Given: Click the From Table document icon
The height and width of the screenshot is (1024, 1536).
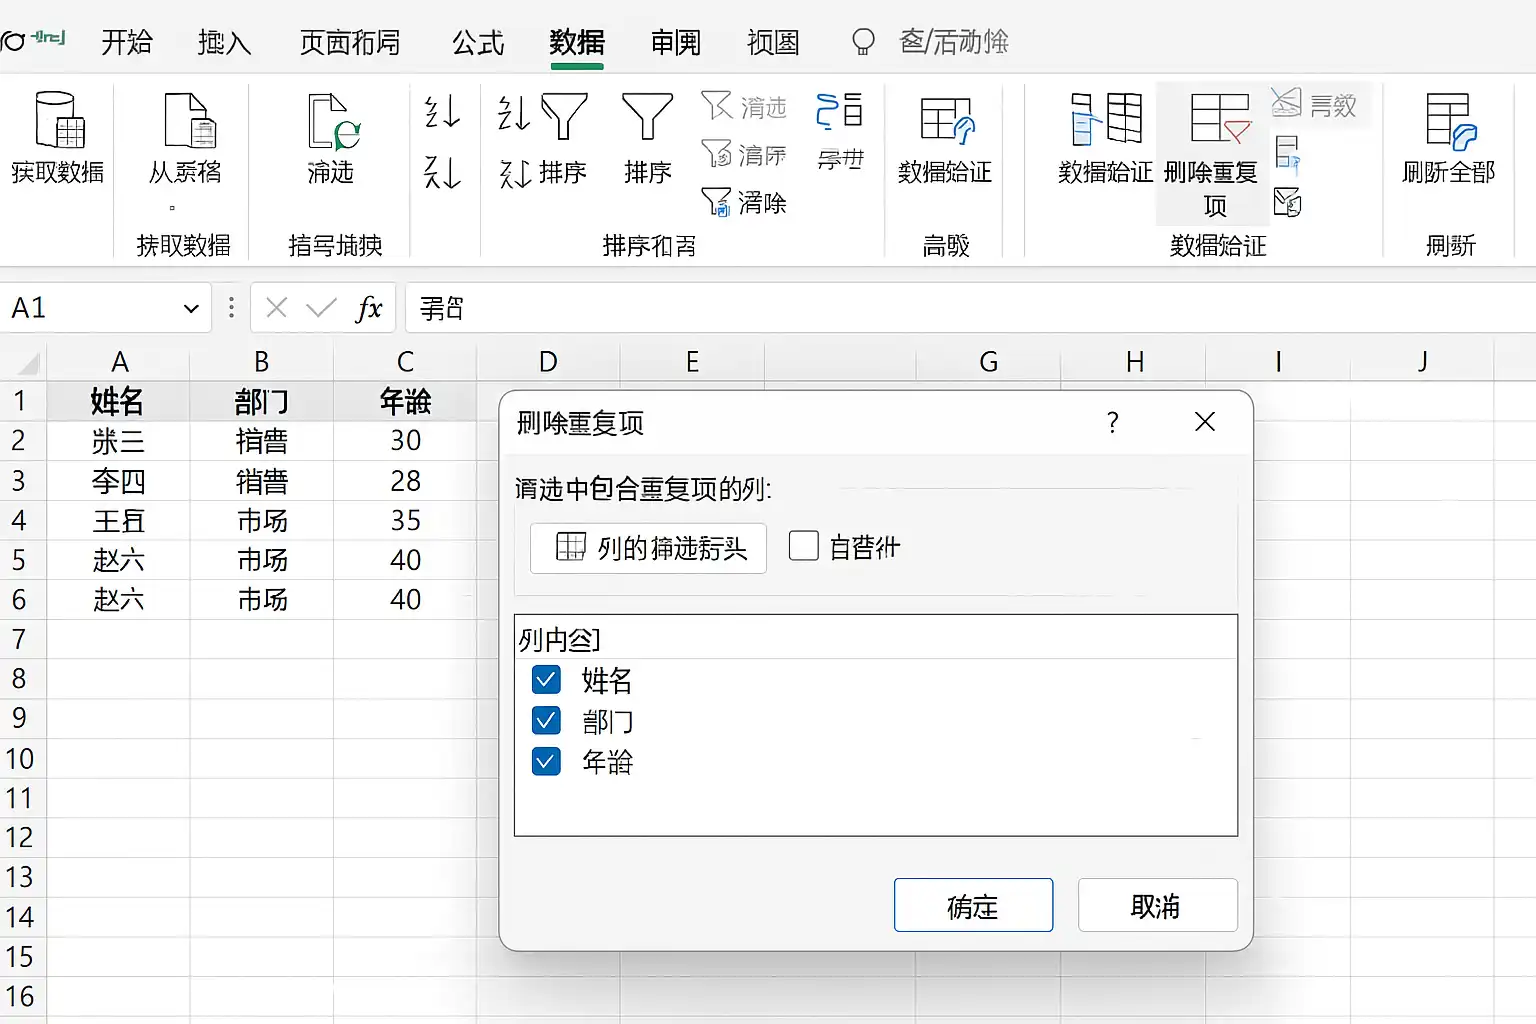Looking at the screenshot, I should point(189,120).
